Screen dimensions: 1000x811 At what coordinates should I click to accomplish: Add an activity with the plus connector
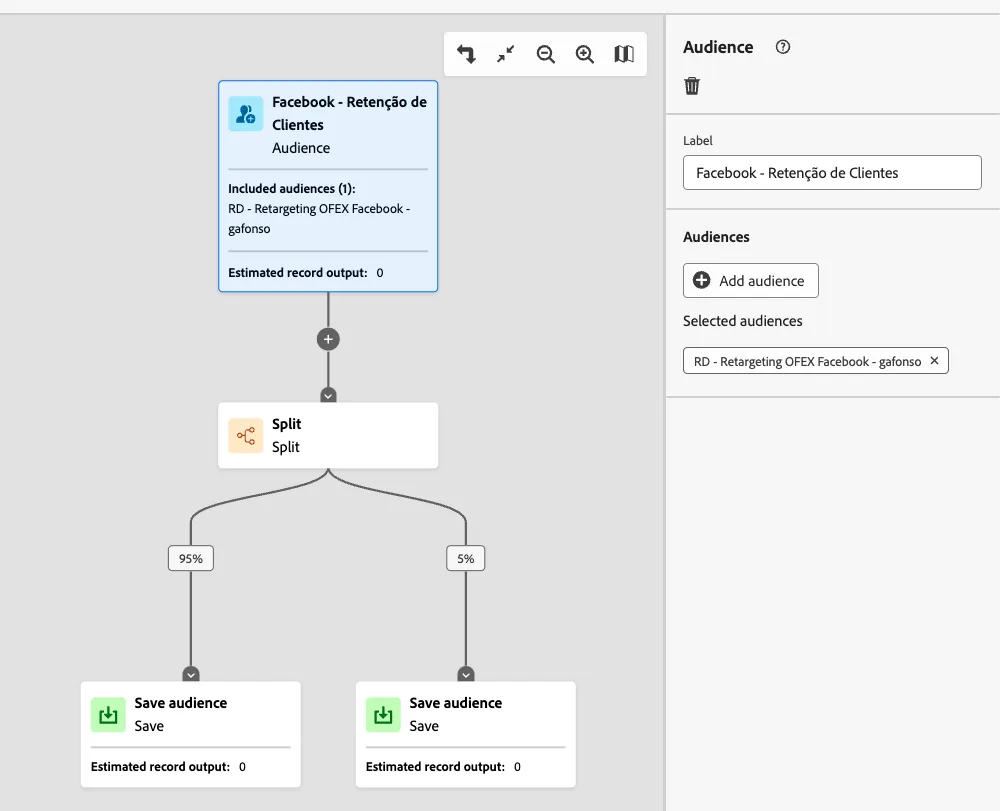point(328,339)
